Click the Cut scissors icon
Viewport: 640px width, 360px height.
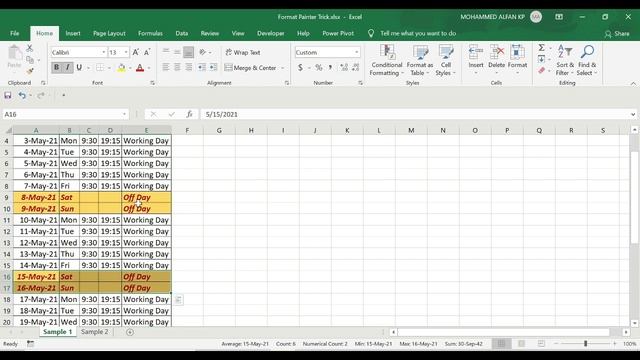(x=29, y=48)
